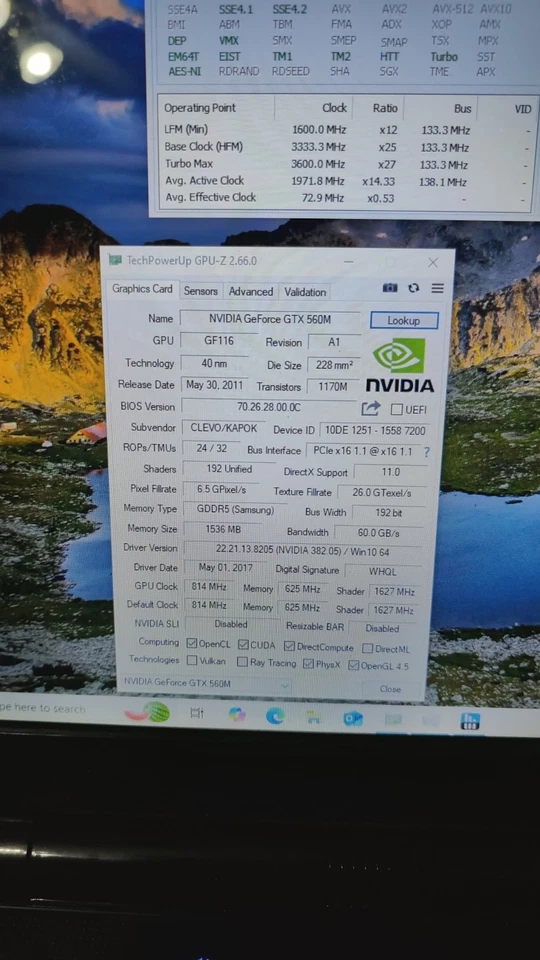Click the NVIDIA SLI value Disabled

231,624
